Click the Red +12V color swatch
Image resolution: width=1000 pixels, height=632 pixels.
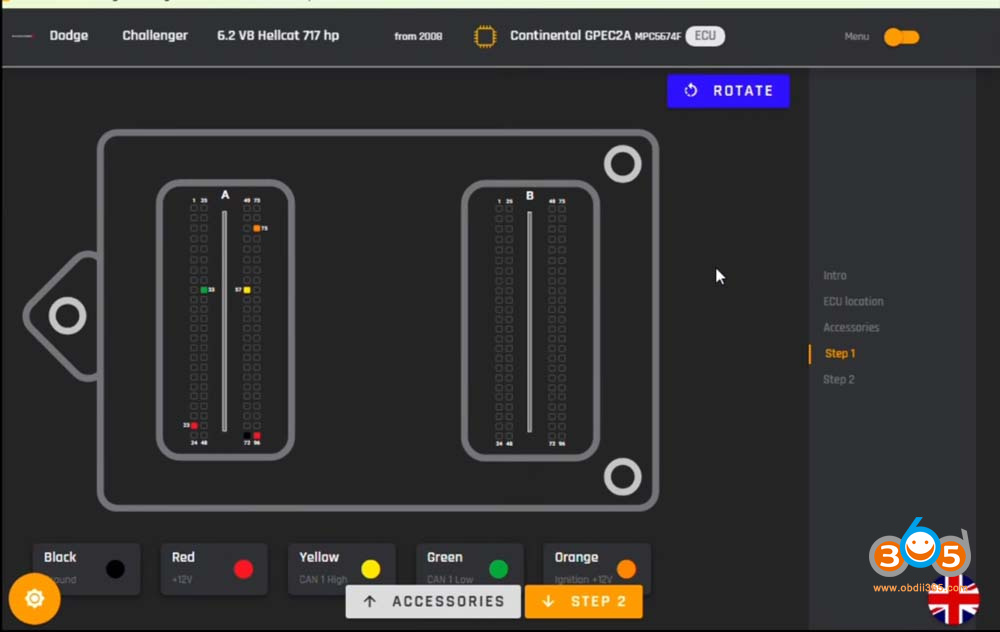click(x=243, y=569)
